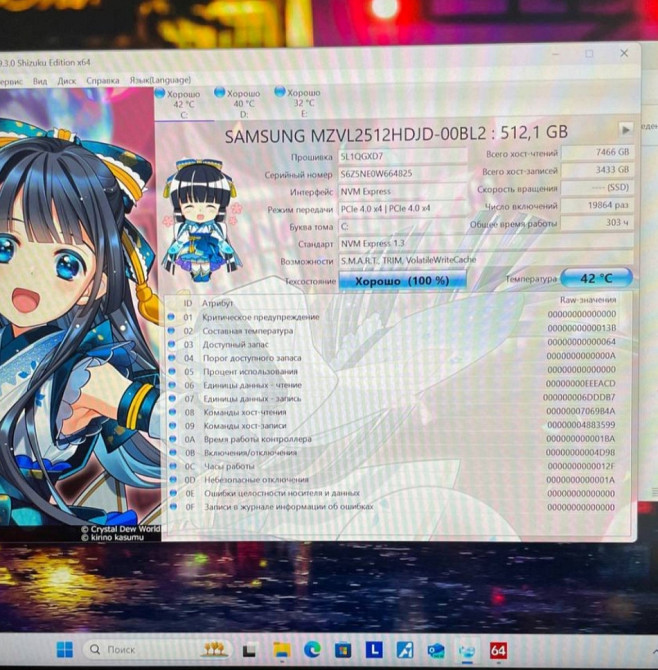
Task: Open Microsoft Store taskbar icon
Action: point(343,650)
